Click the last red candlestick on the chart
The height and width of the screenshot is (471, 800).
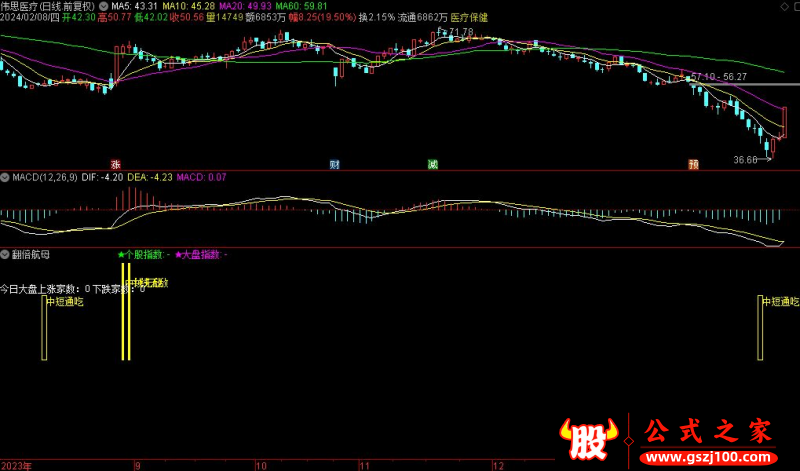[x=784, y=121]
